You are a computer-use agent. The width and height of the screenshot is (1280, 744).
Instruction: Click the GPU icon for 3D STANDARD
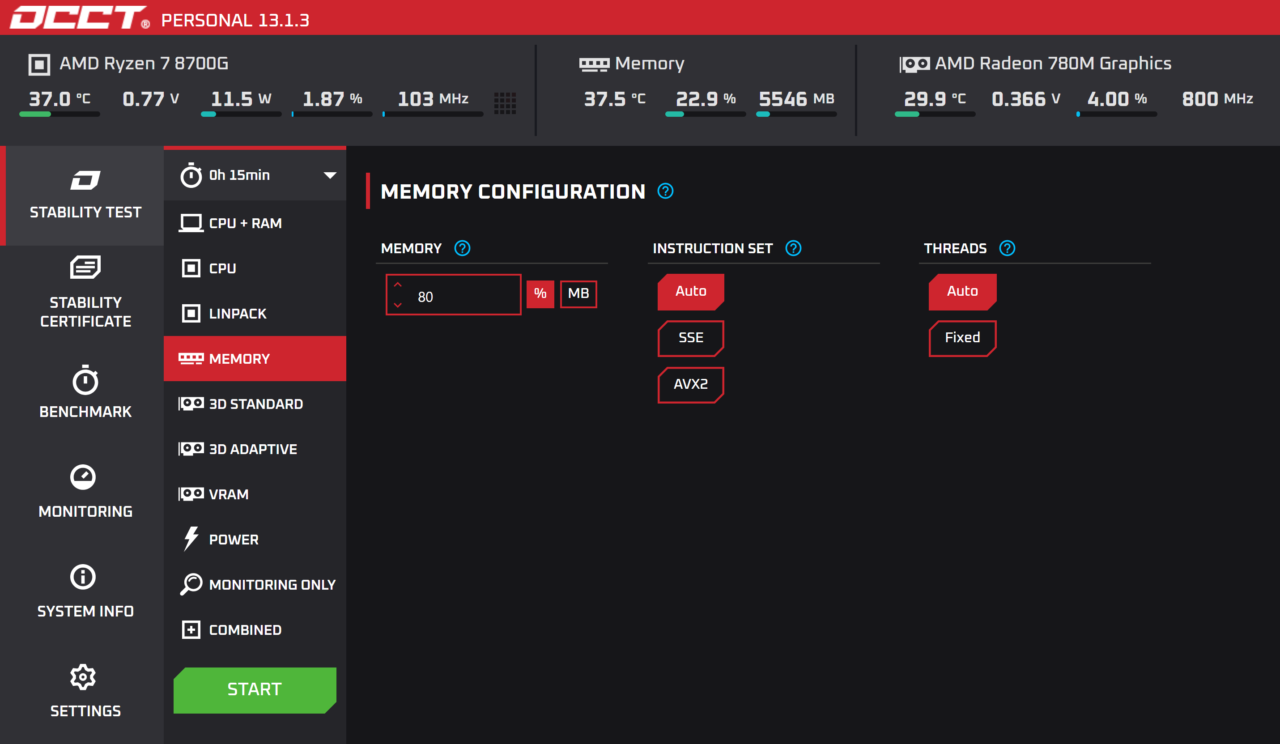(191, 404)
